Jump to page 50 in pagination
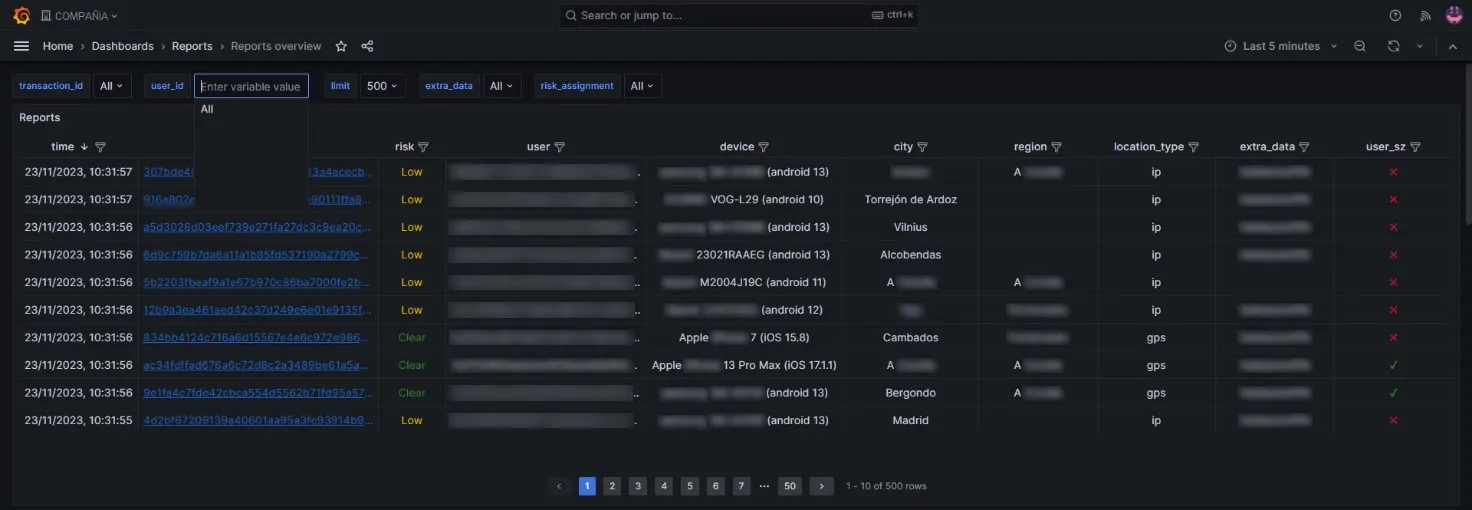 [790, 486]
